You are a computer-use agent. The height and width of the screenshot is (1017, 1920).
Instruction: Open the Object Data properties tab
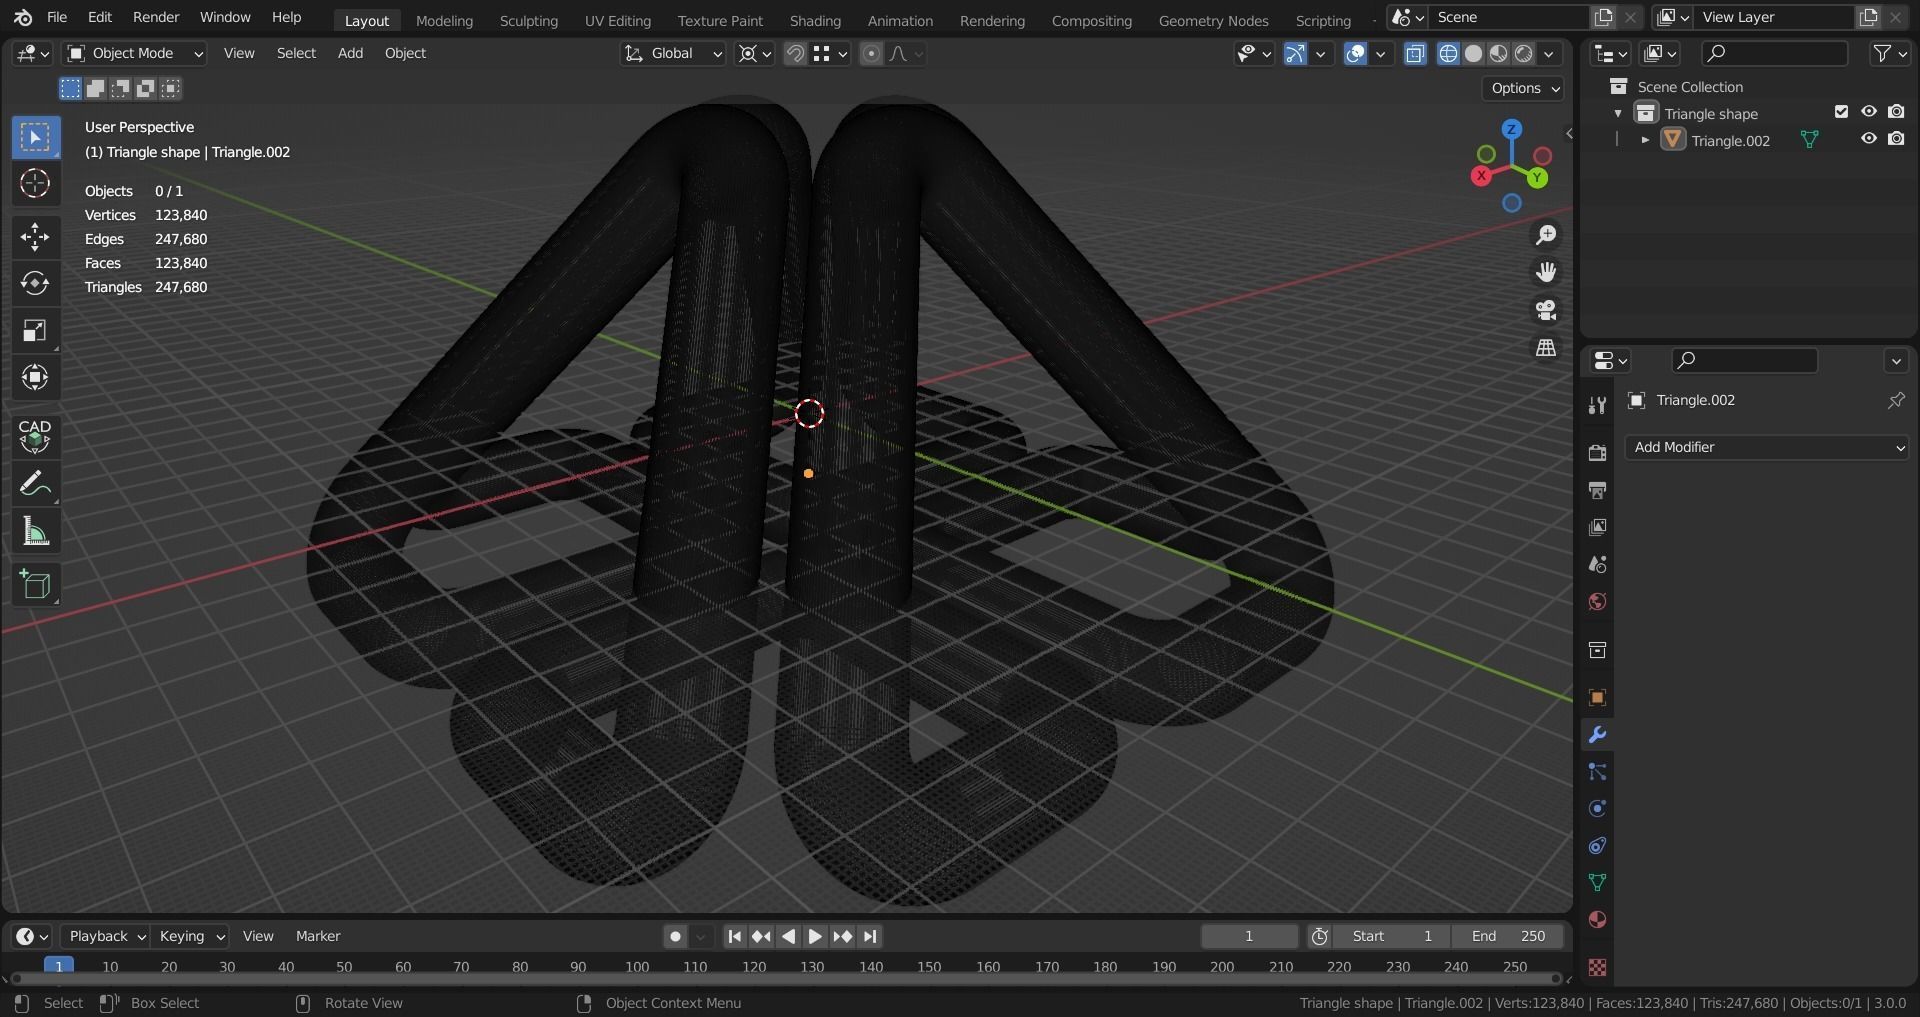[x=1597, y=883]
